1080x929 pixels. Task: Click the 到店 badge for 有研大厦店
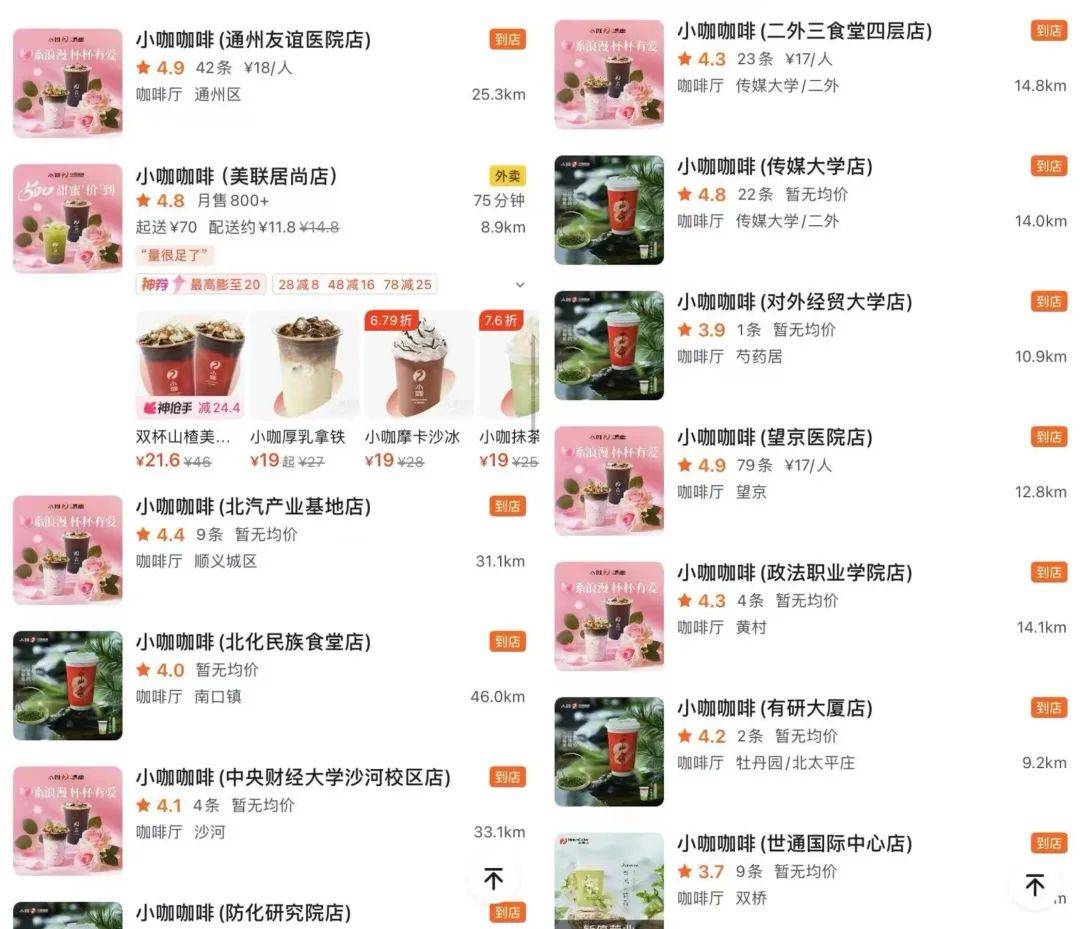(x=1049, y=707)
